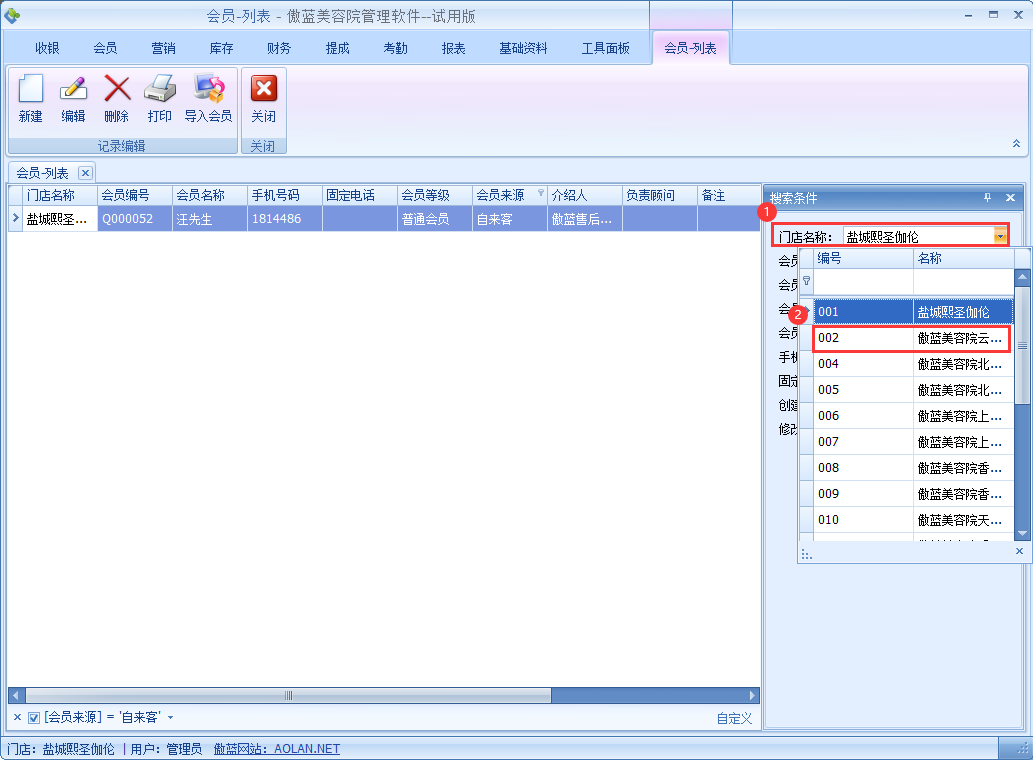Uncheck the 会员来源 = '自来客' filter checkbox
The height and width of the screenshot is (760, 1033).
[x=34, y=718]
